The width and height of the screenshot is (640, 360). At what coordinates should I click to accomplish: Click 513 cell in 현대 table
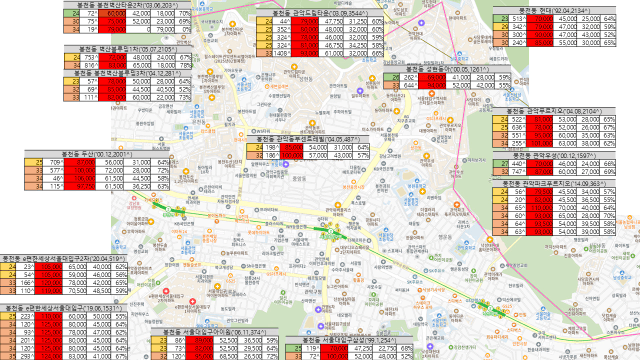pyautogui.click(x=518, y=18)
